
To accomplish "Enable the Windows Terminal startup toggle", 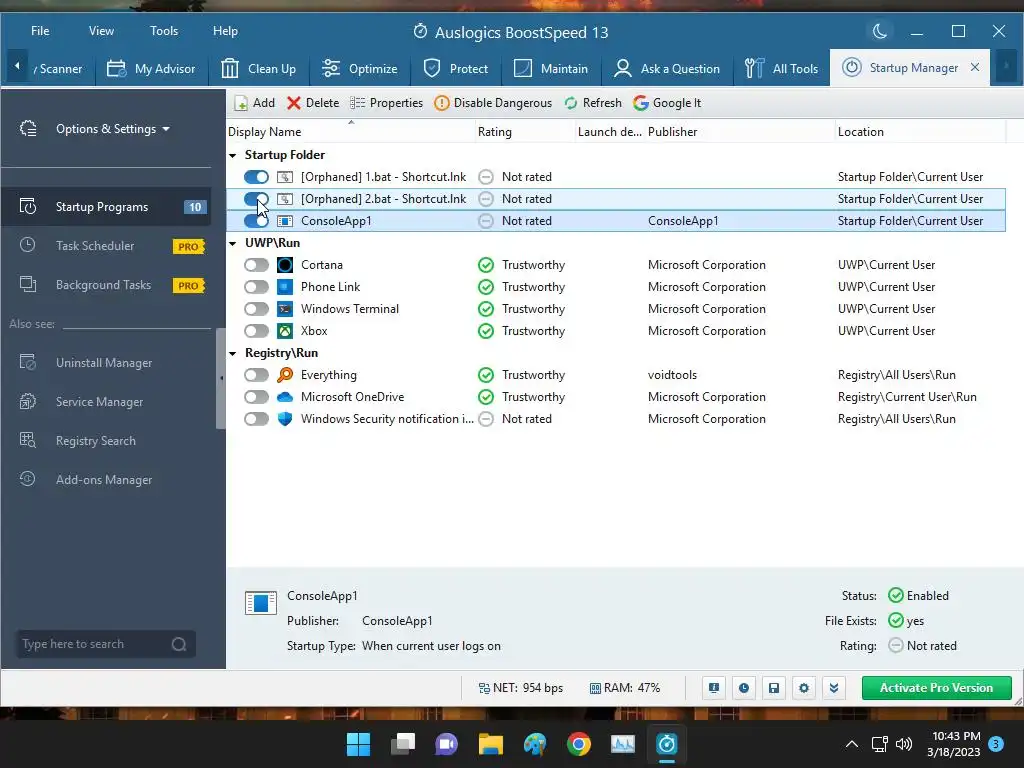I will 257,309.
